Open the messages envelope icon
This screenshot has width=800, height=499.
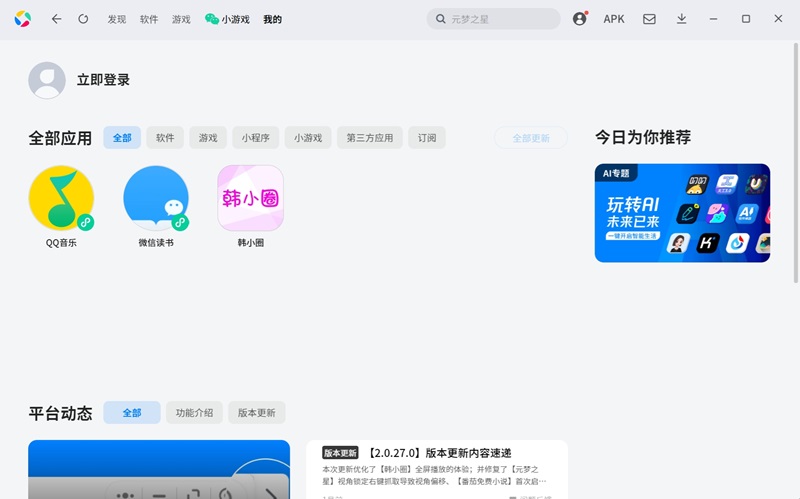click(x=649, y=19)
